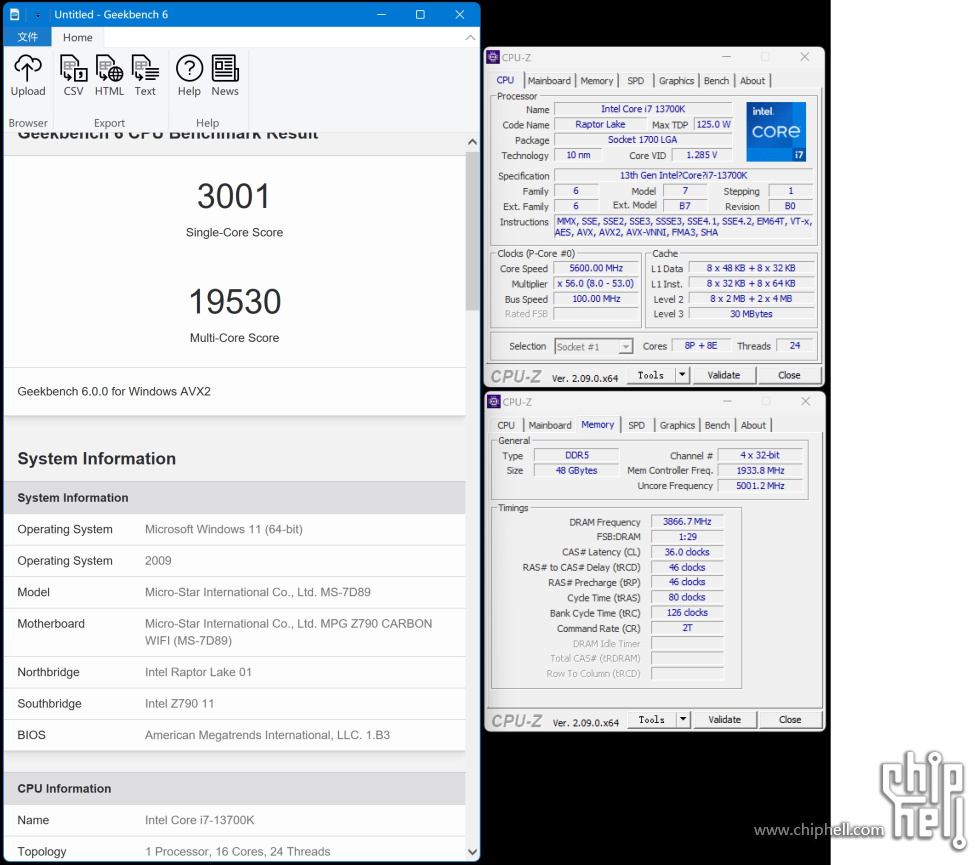This screenshot has width=980, height=865.
Task: Export results as Text
Action: click(145, 75)
